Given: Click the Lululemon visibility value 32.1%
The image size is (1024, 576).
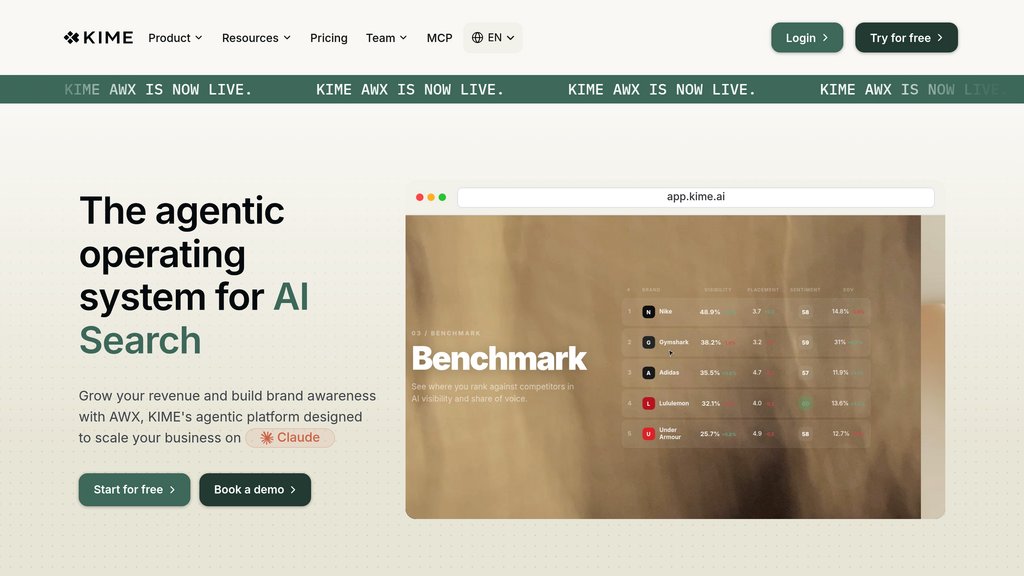Looking at the screenshot, I should (711, 404).
